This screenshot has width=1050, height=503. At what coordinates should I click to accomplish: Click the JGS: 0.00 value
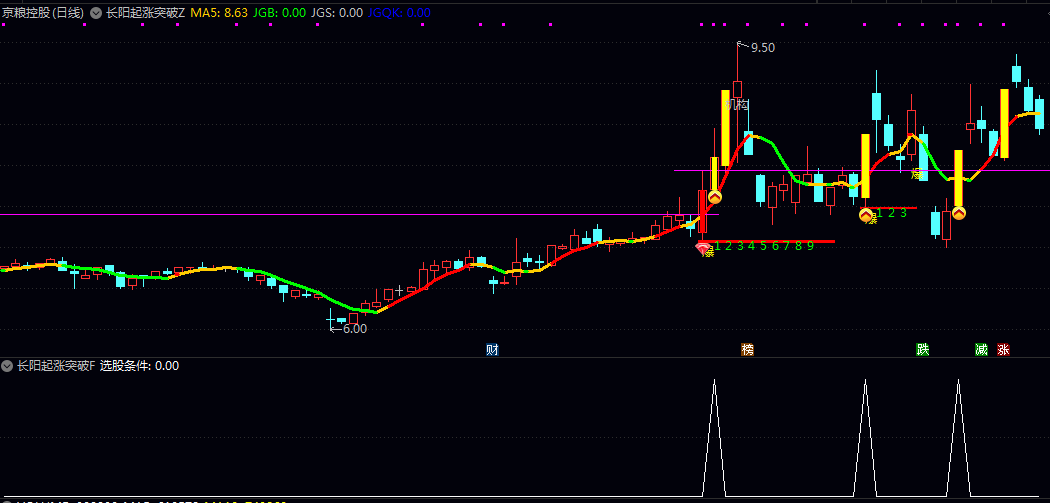pyautogui.click(x=338, y=13)
